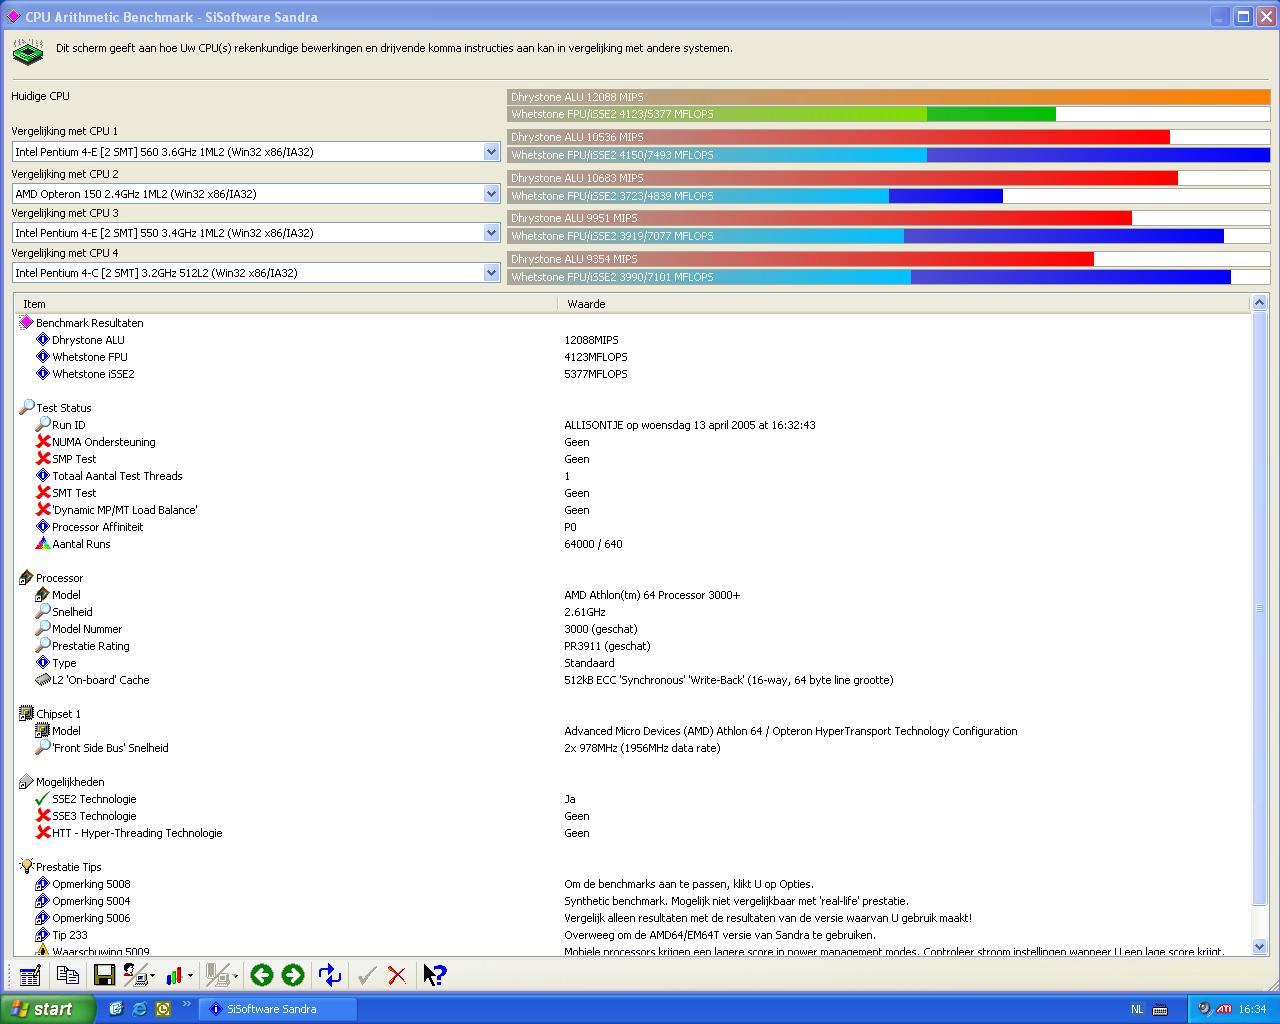This screenshot has height=1024, width=1280.
Task: Click the scroll down arrow of results list
Action: 1259,947
